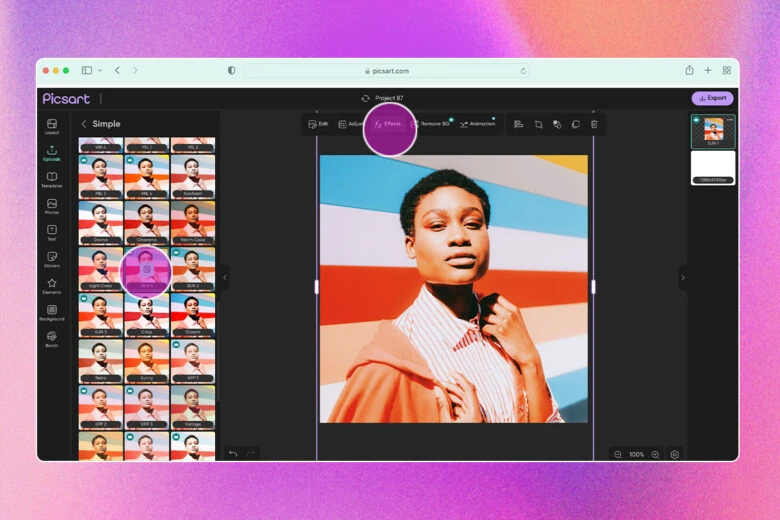Open the Batch tool

(52, 339)
